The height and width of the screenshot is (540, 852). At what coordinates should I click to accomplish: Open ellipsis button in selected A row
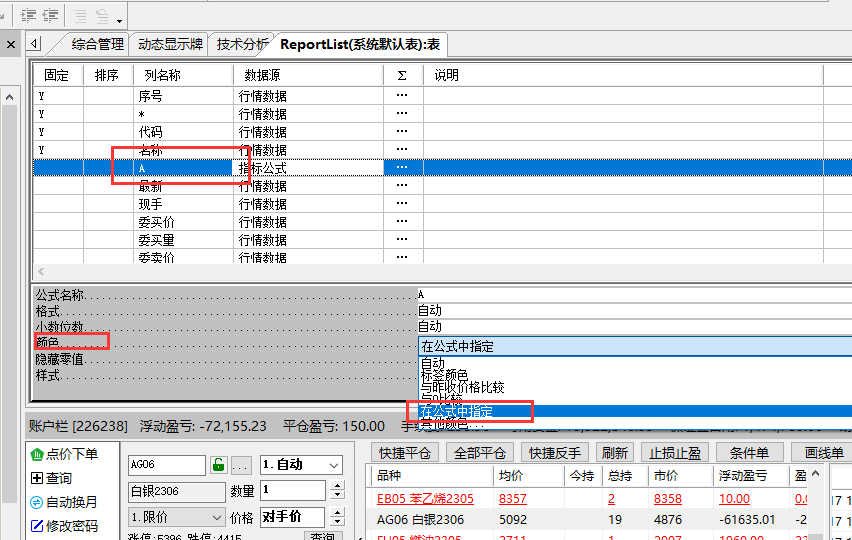point(402,167)
